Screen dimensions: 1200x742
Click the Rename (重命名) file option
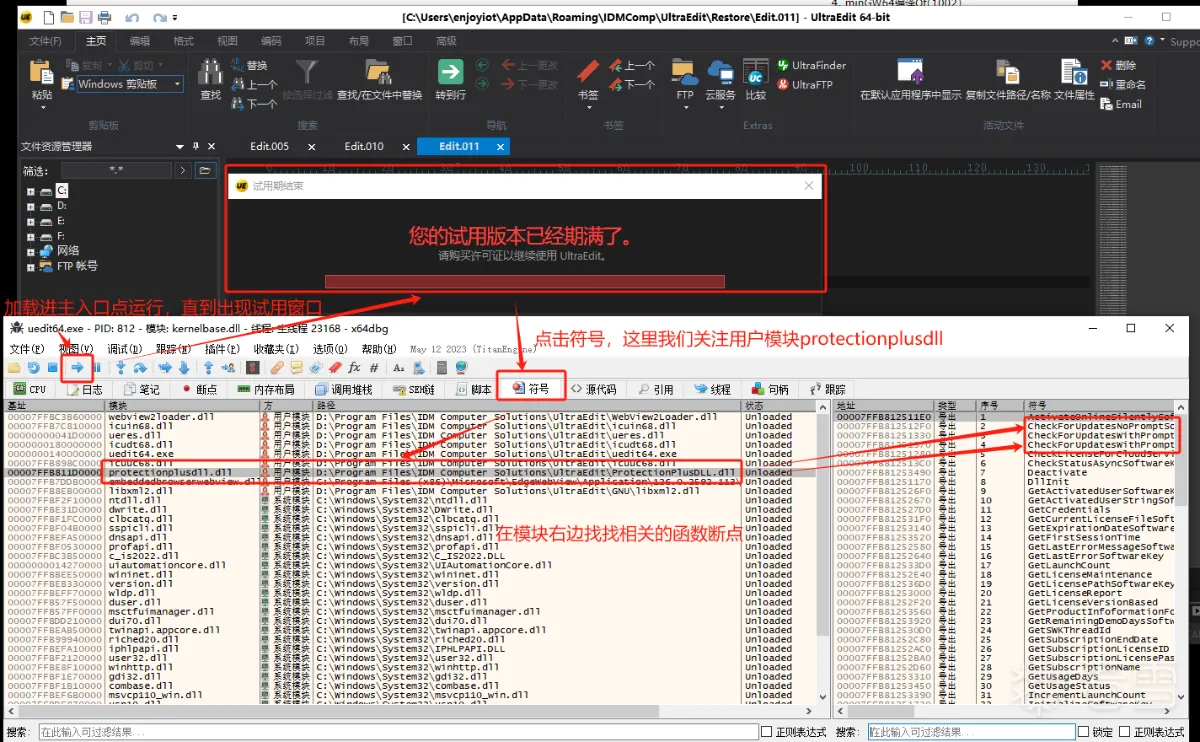tap(1122, 85)
